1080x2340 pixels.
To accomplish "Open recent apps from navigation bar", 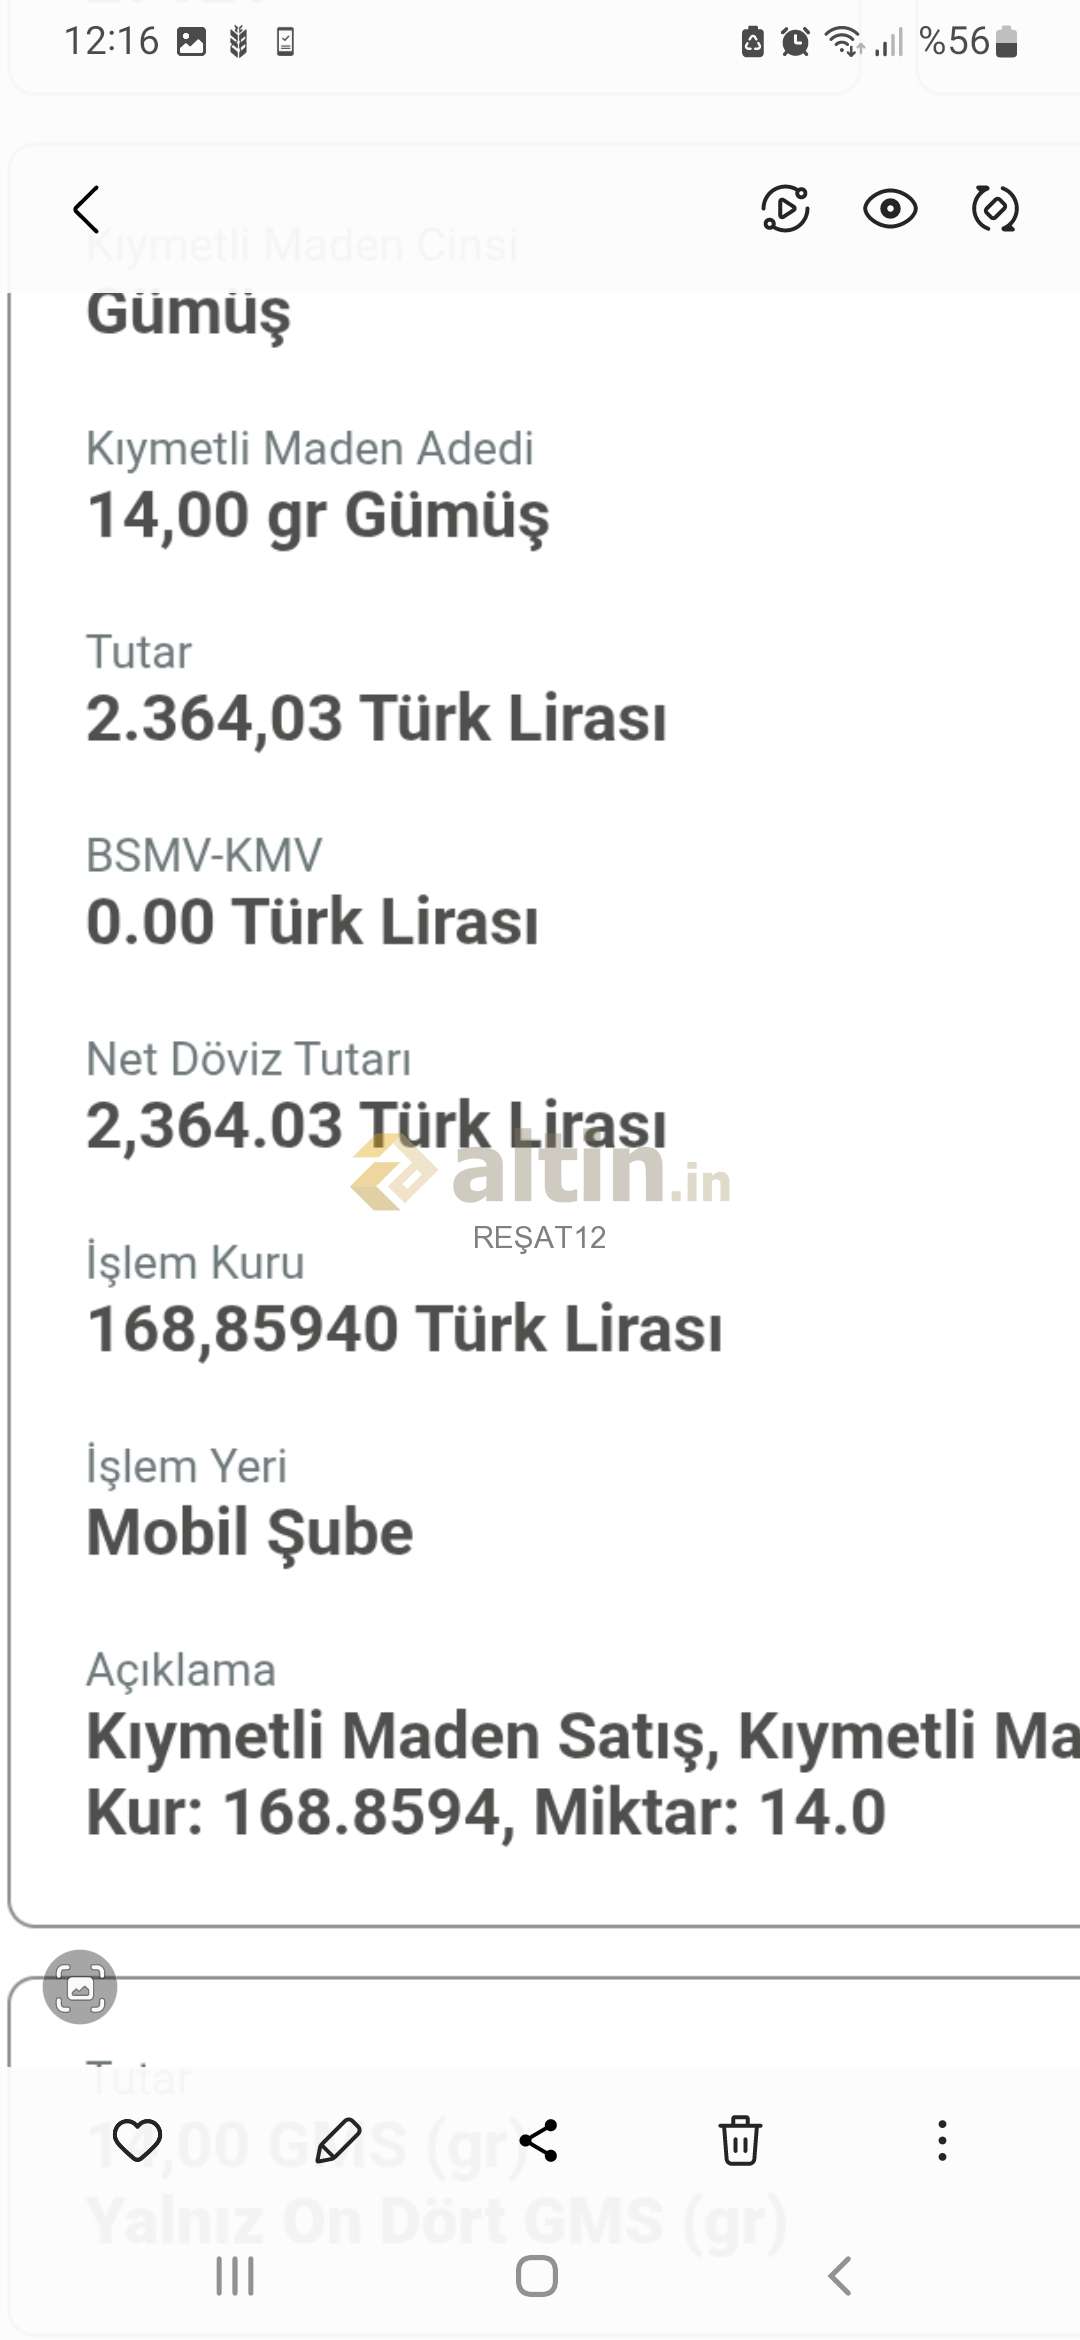I will 235,2276.
